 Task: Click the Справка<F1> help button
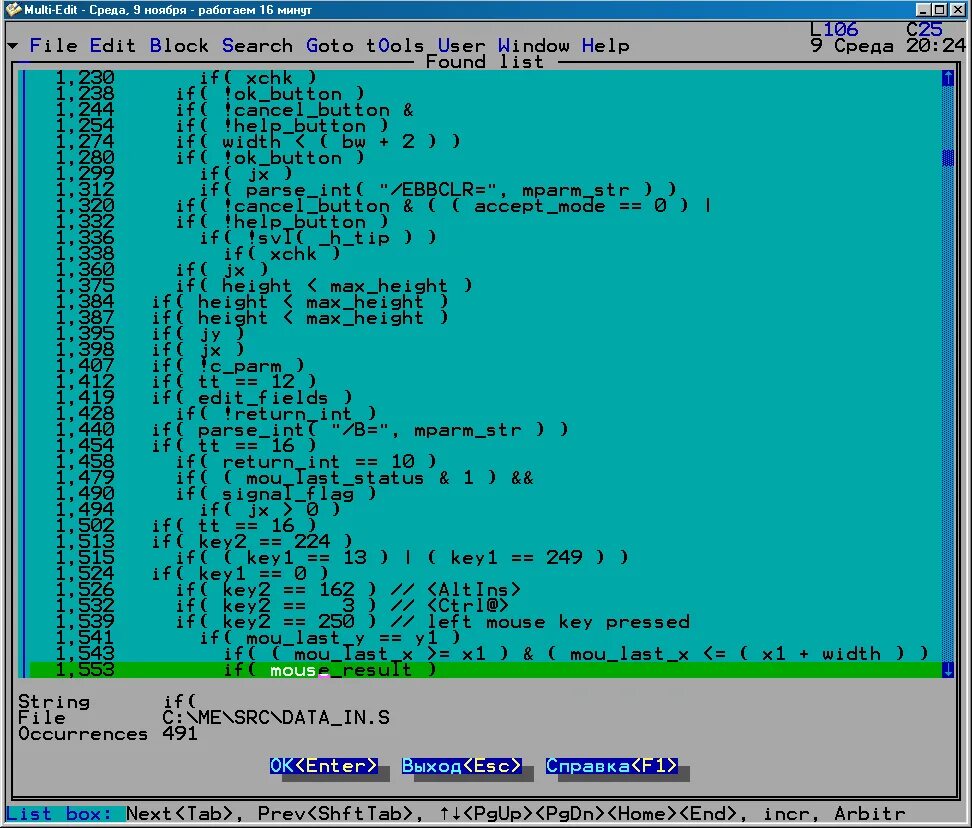pyautogui.click(x=612, y=766)
